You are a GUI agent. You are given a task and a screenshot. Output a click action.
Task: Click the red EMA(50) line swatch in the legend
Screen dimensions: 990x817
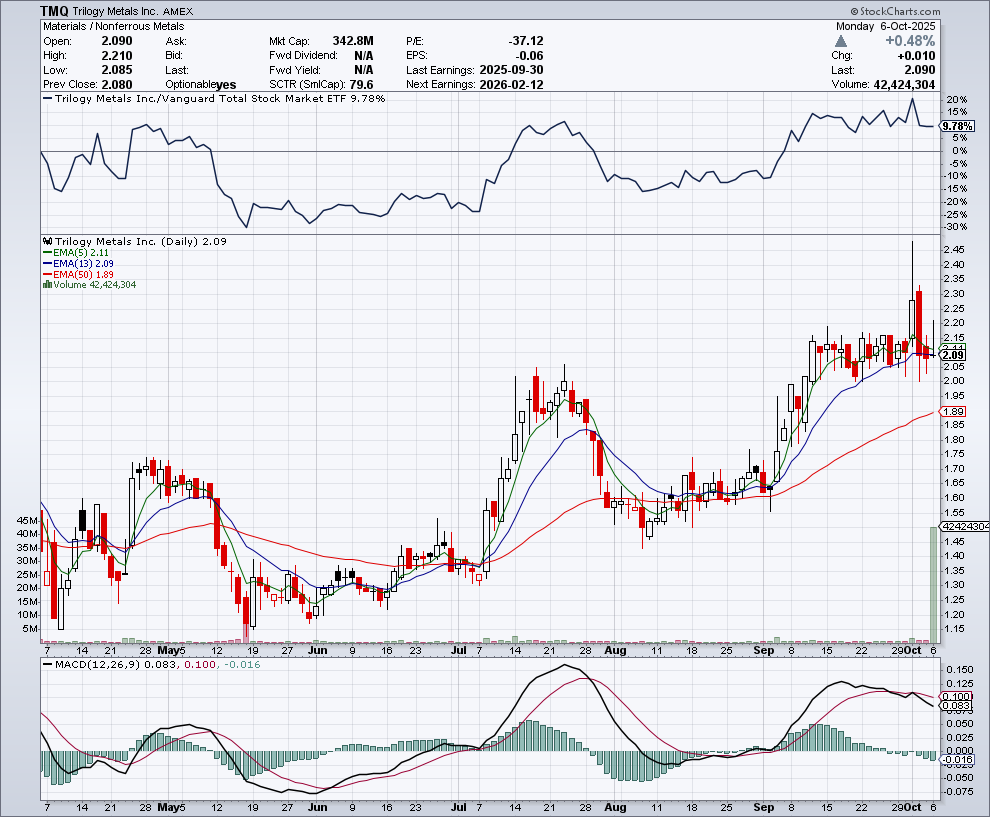point(47,274)
